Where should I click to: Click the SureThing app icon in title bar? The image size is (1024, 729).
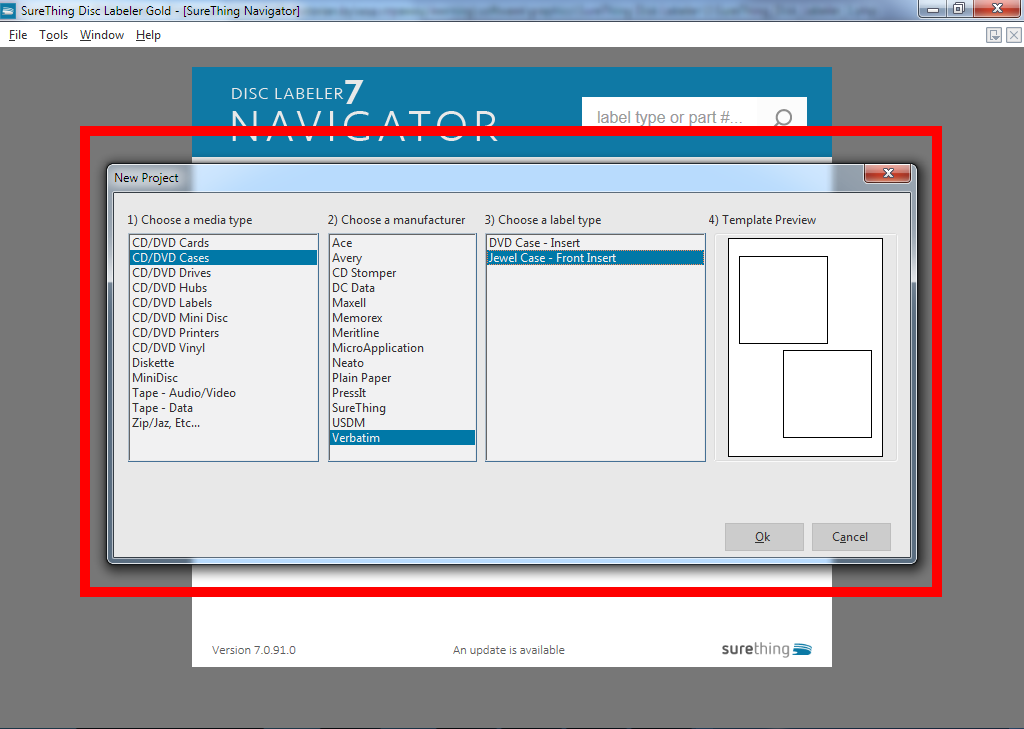(x=9, y=9)
